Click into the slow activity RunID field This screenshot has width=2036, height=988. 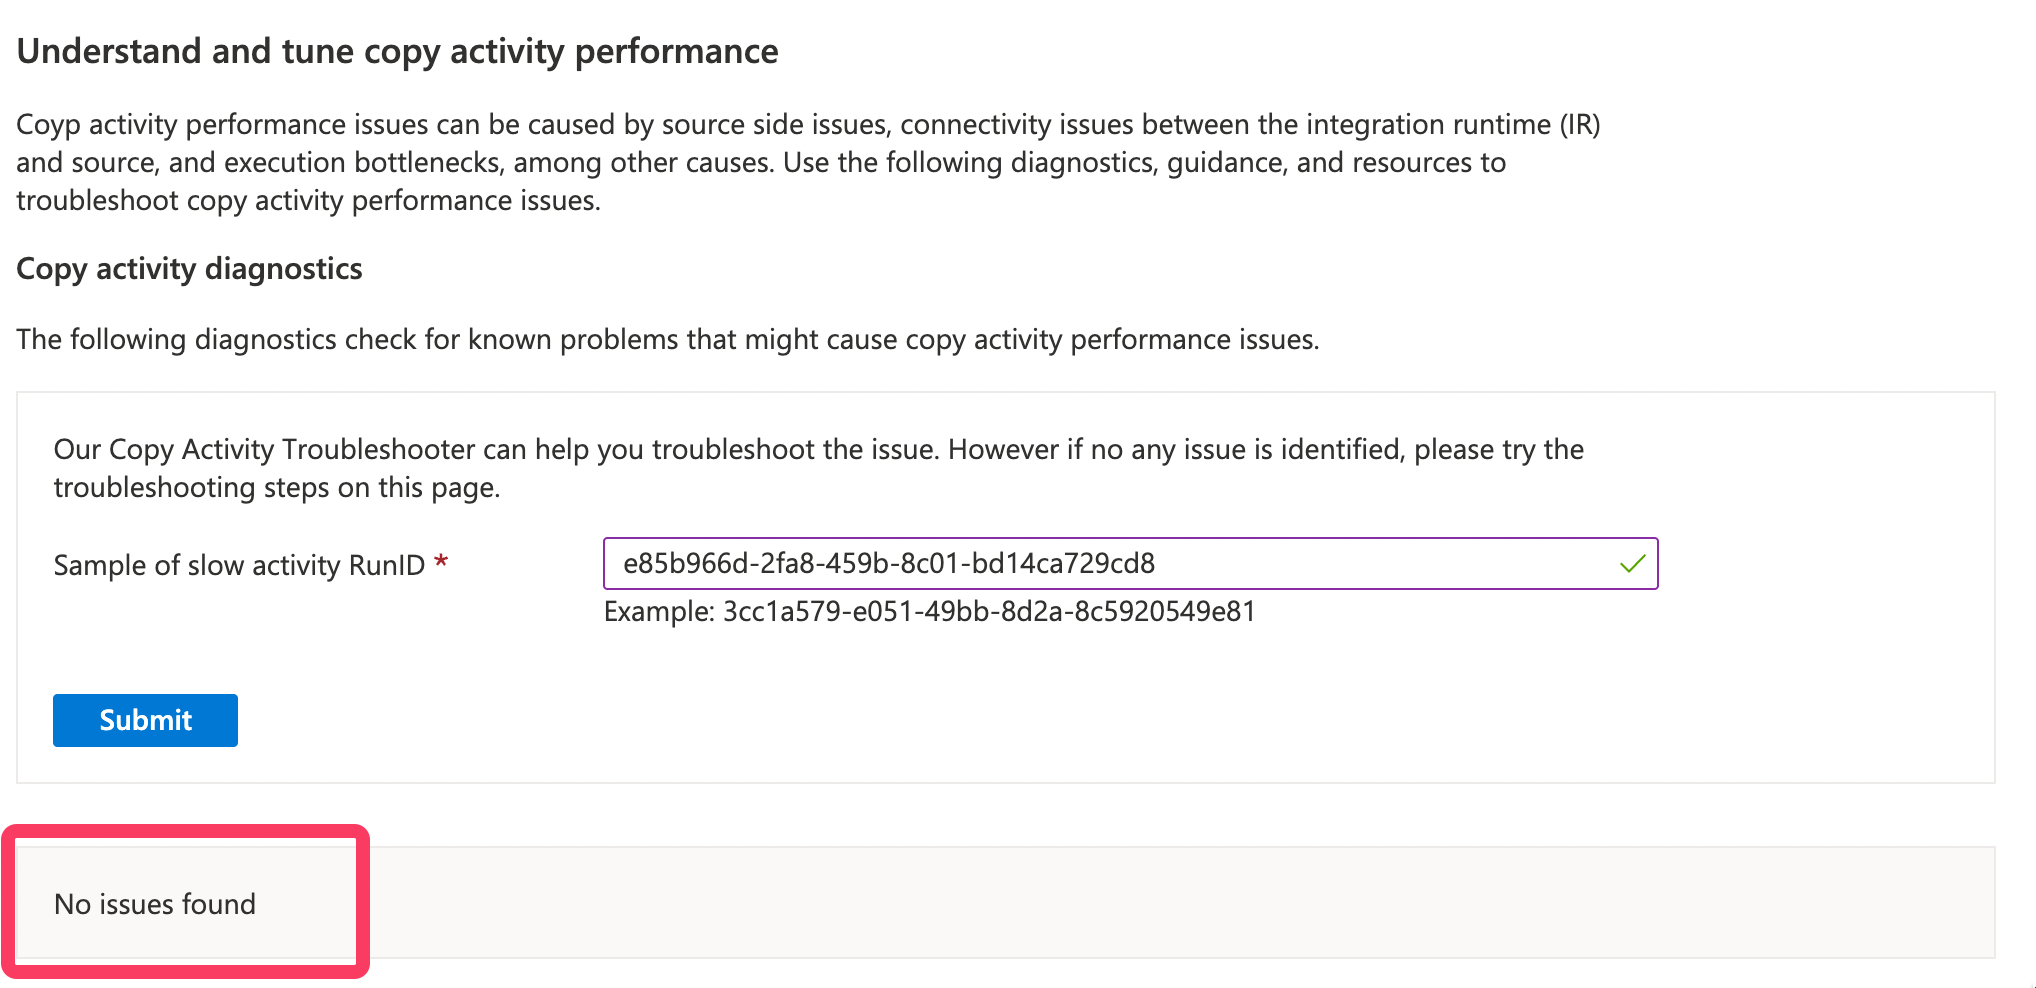coord(1130,564)
